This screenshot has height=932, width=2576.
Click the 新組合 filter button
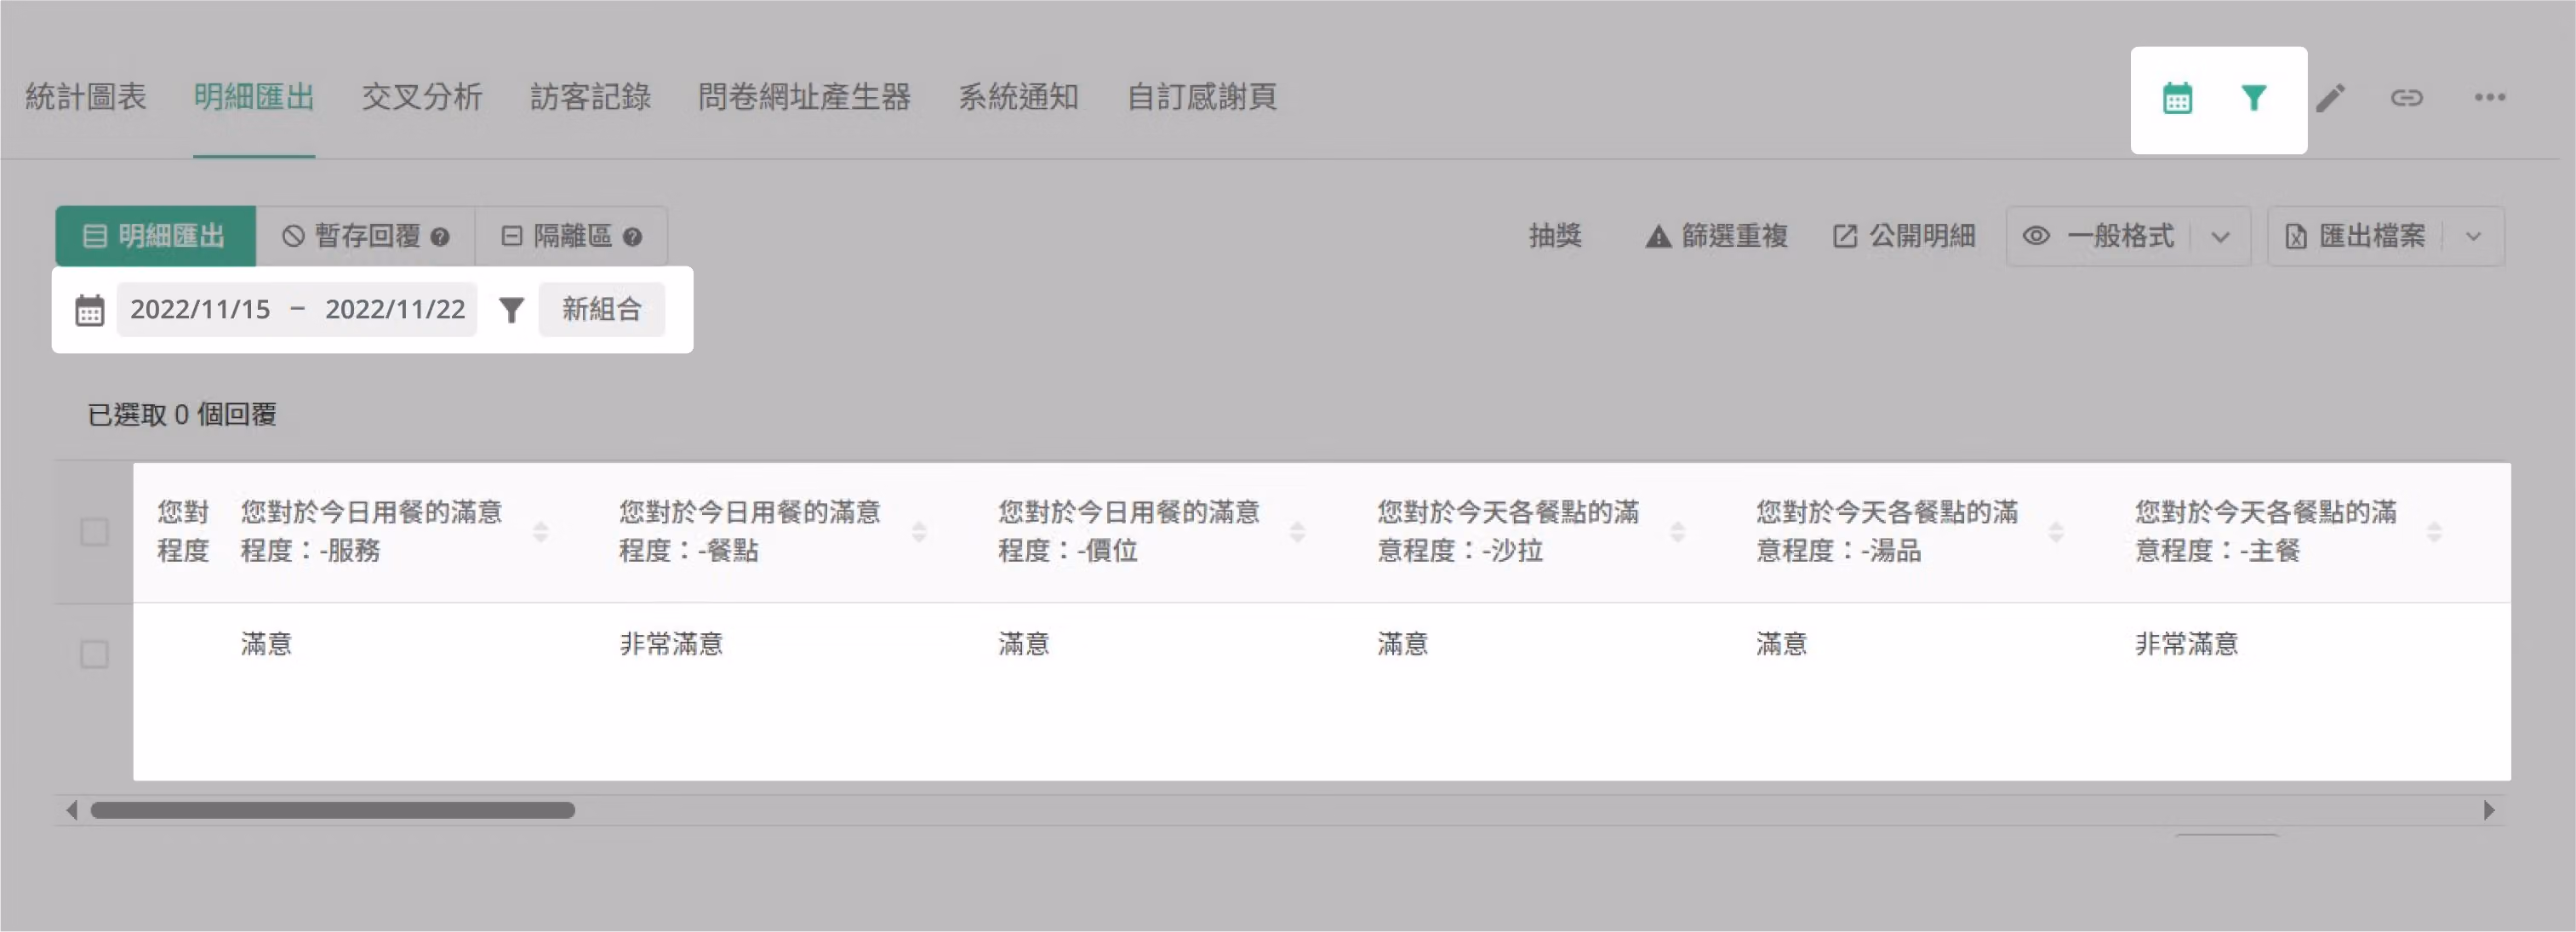pos(601,309)
